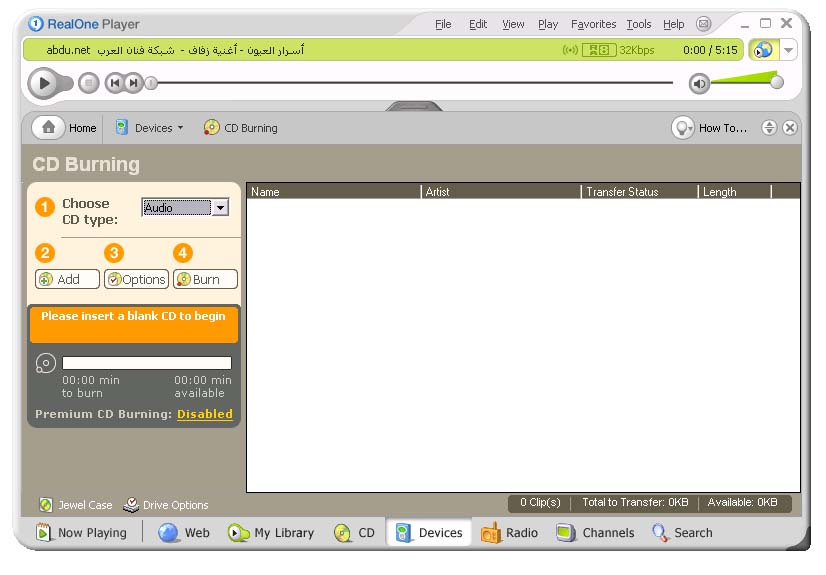The height and width of the screenshot is (575, 826).
Task: Skip to next clip
Action: point(133,83)
